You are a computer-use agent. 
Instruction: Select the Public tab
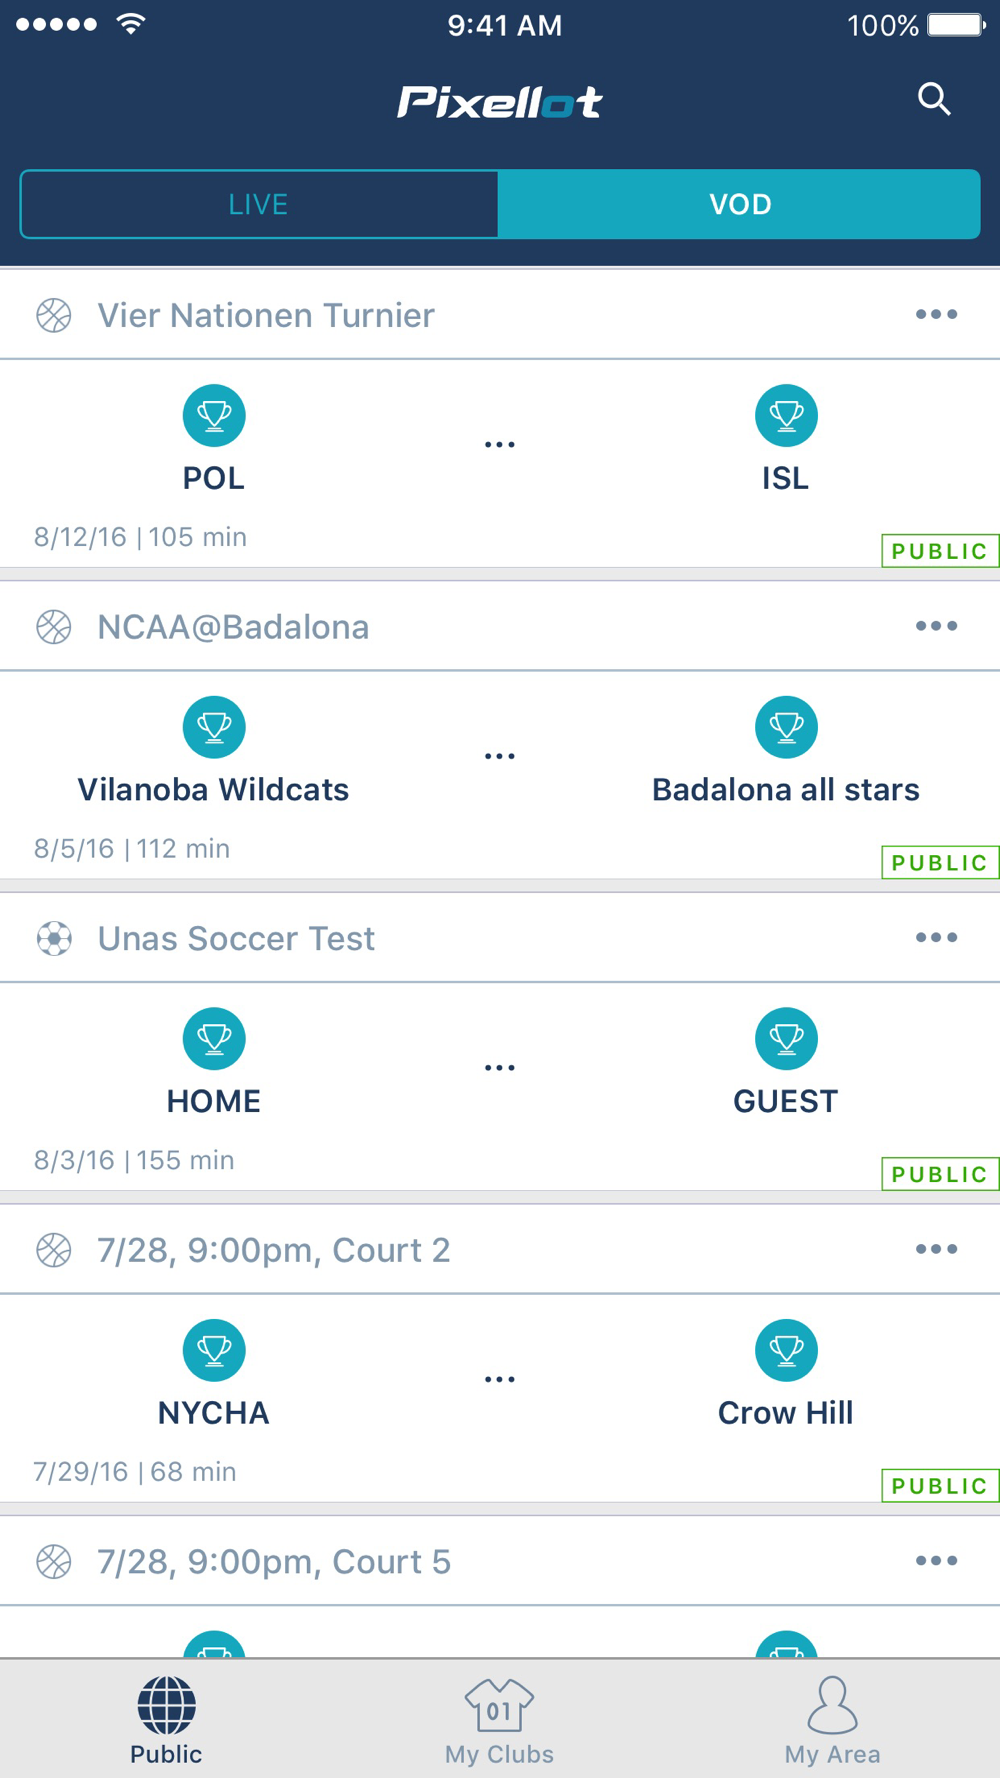[166, 1721]
